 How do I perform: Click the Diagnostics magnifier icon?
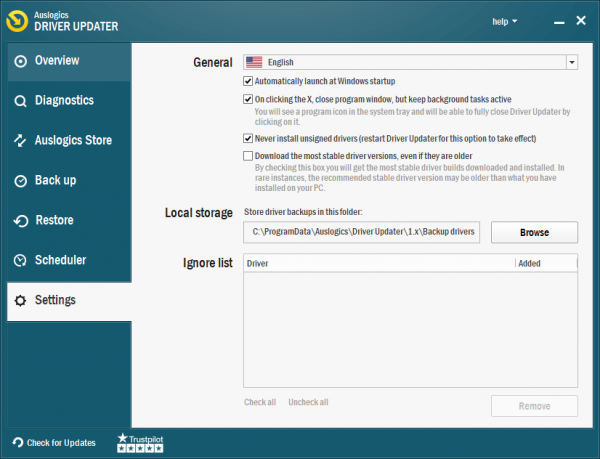[20, 101]
